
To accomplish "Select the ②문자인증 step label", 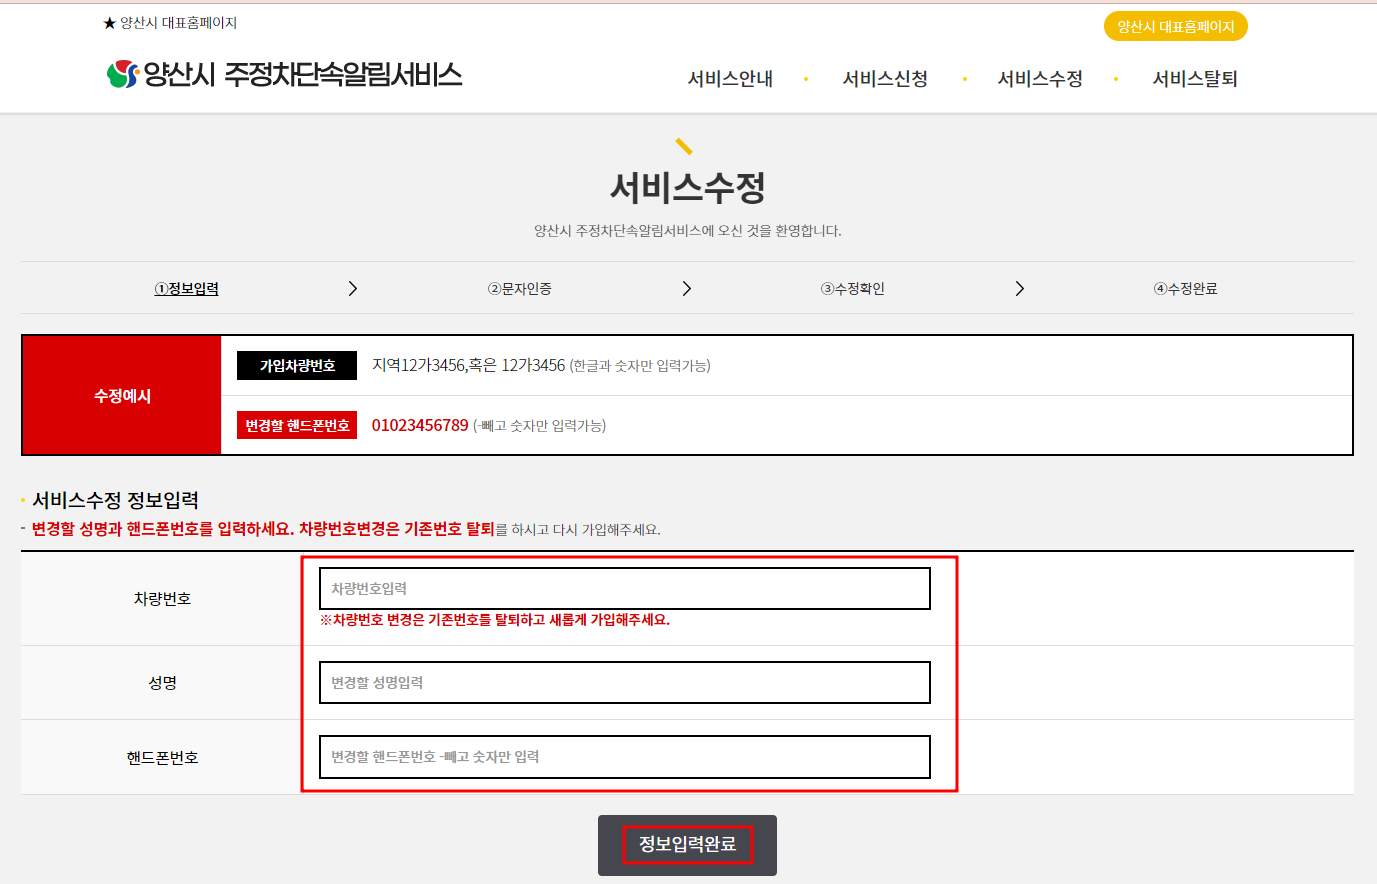I will [519, 288].
